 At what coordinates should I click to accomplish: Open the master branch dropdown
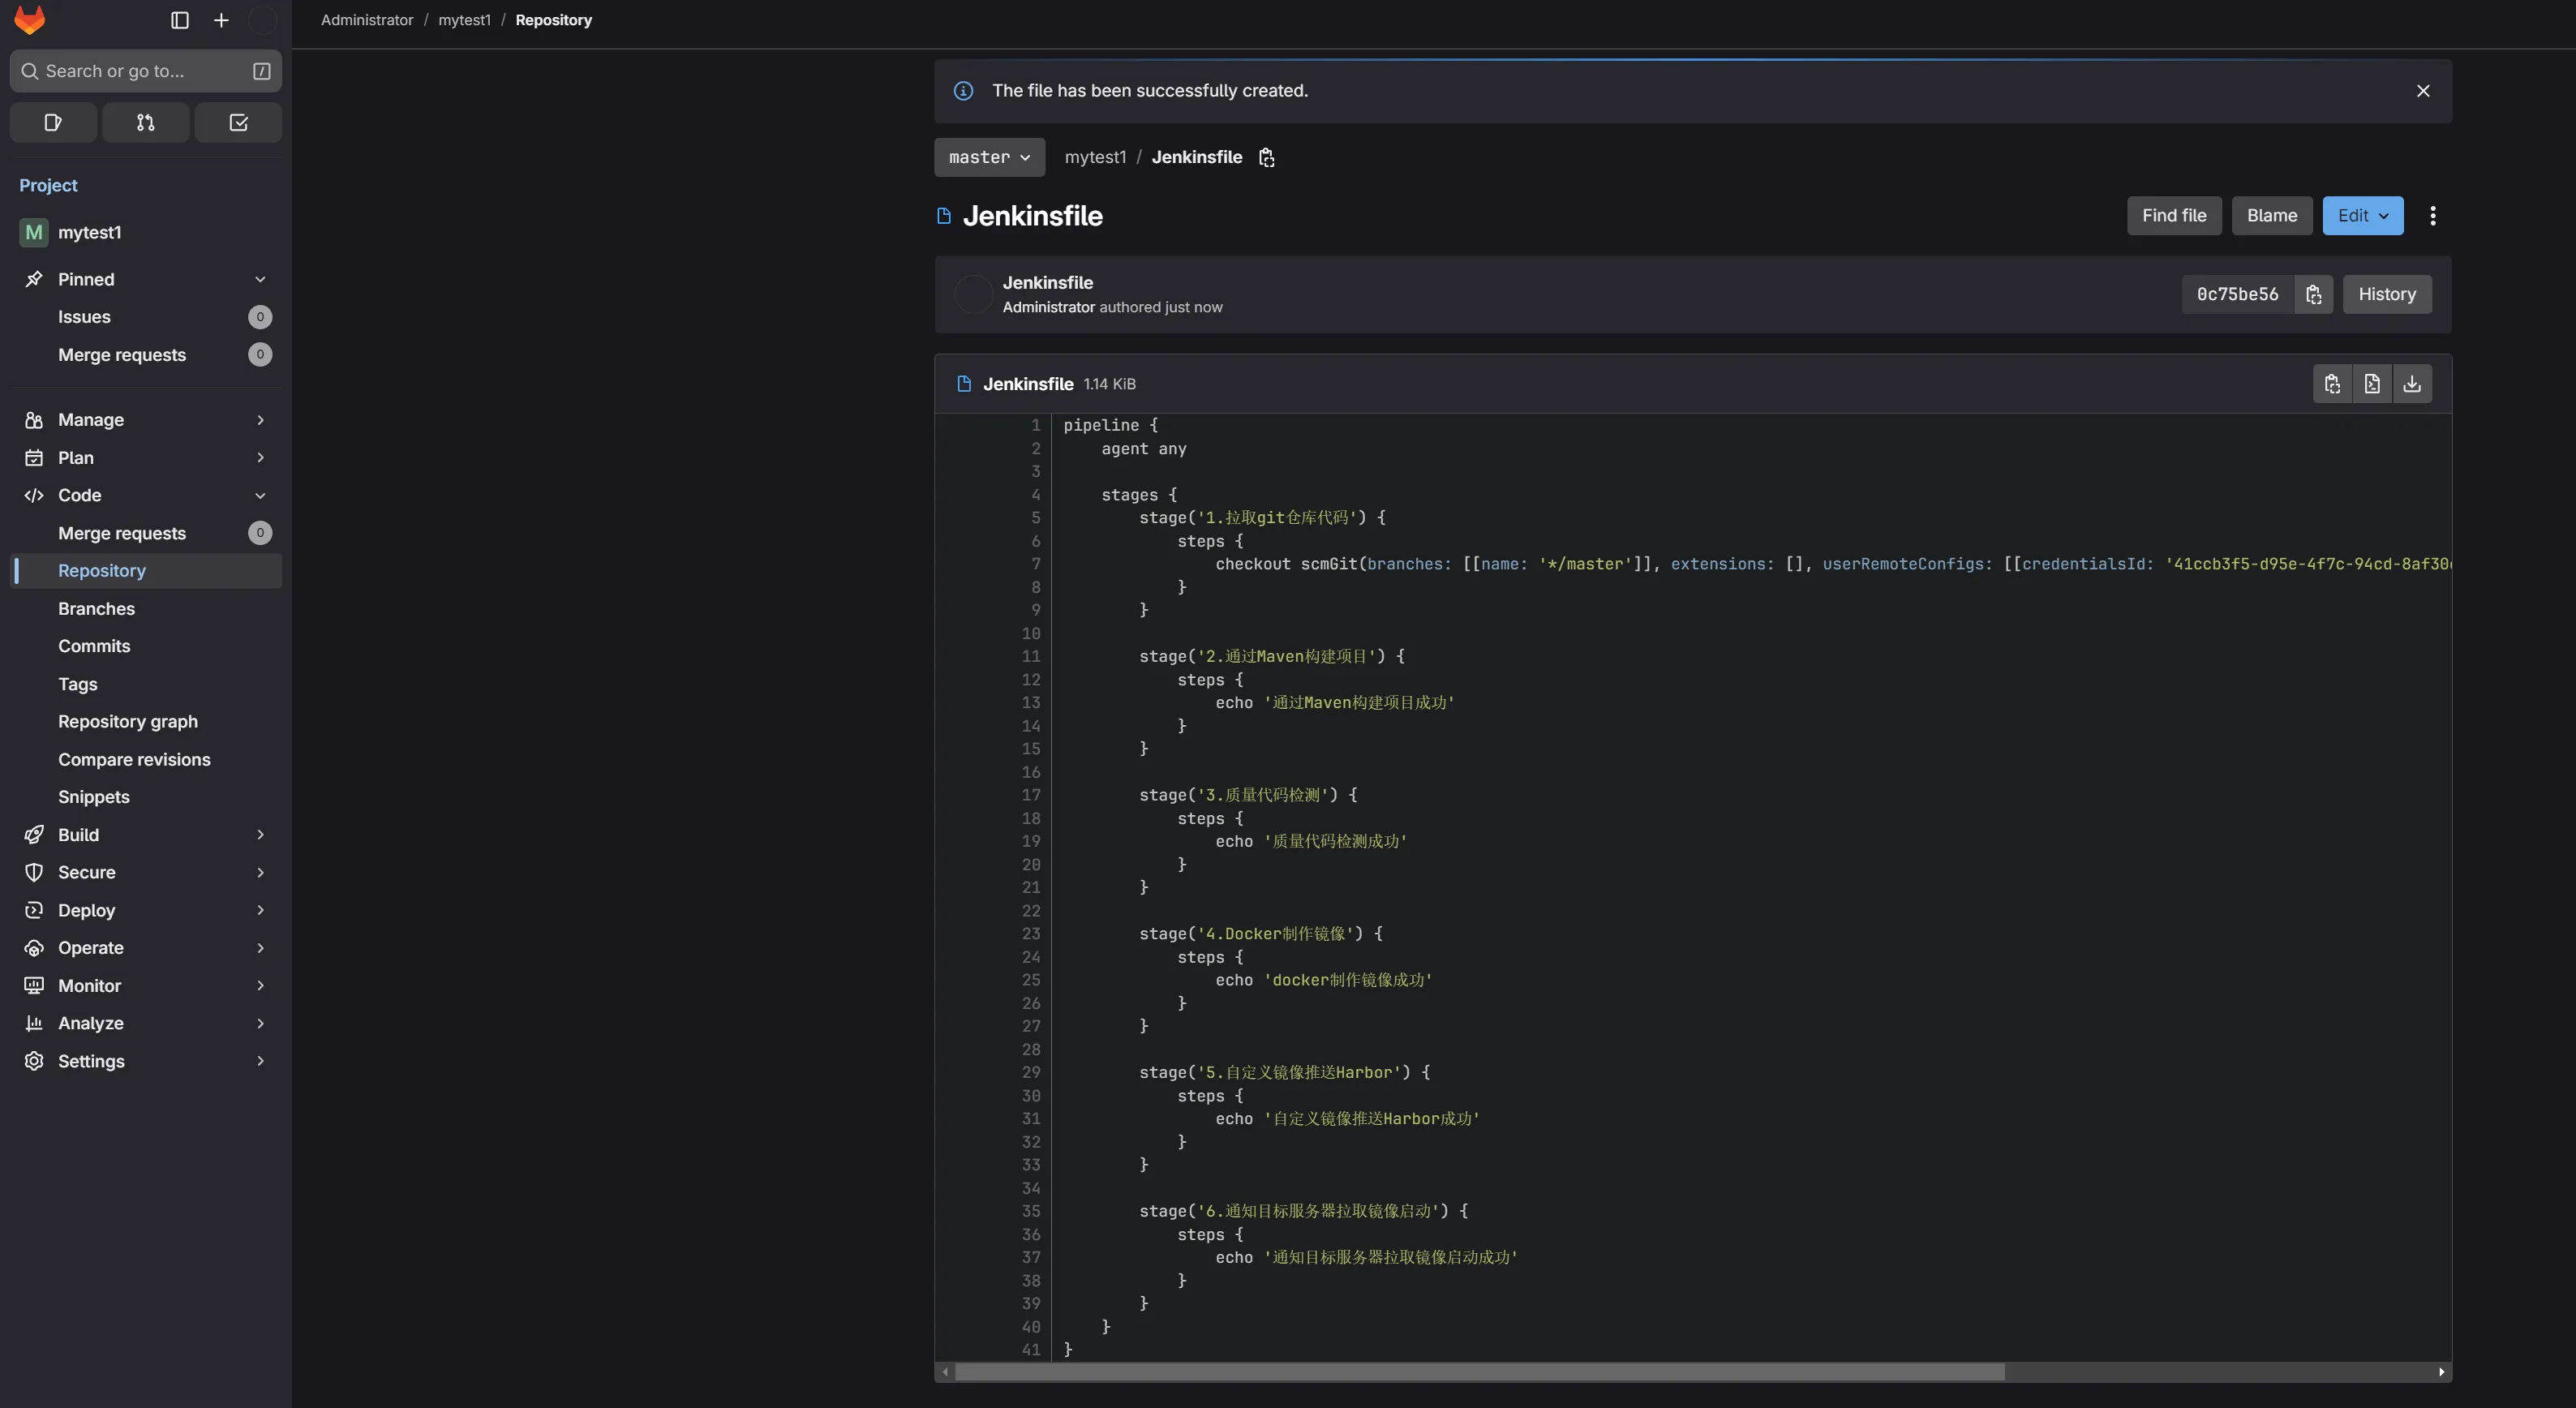pyautogui.click(x=989, y=157)
